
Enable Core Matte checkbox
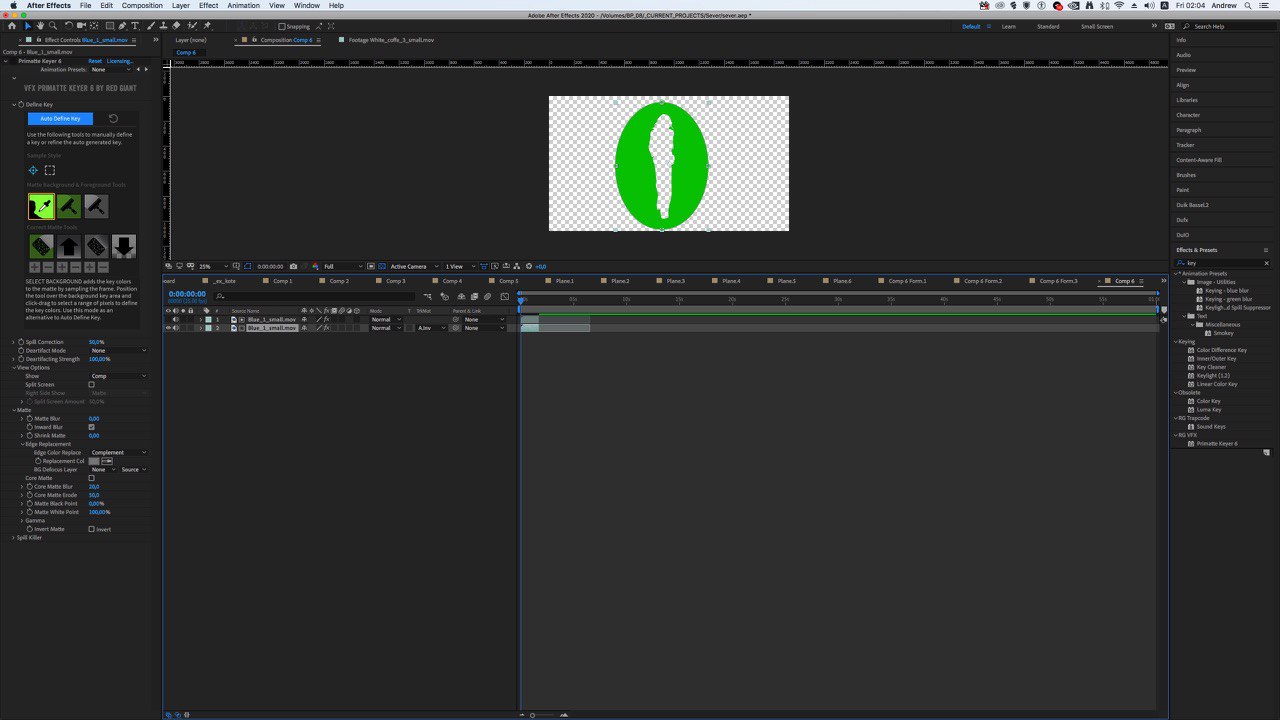(92, 478)
